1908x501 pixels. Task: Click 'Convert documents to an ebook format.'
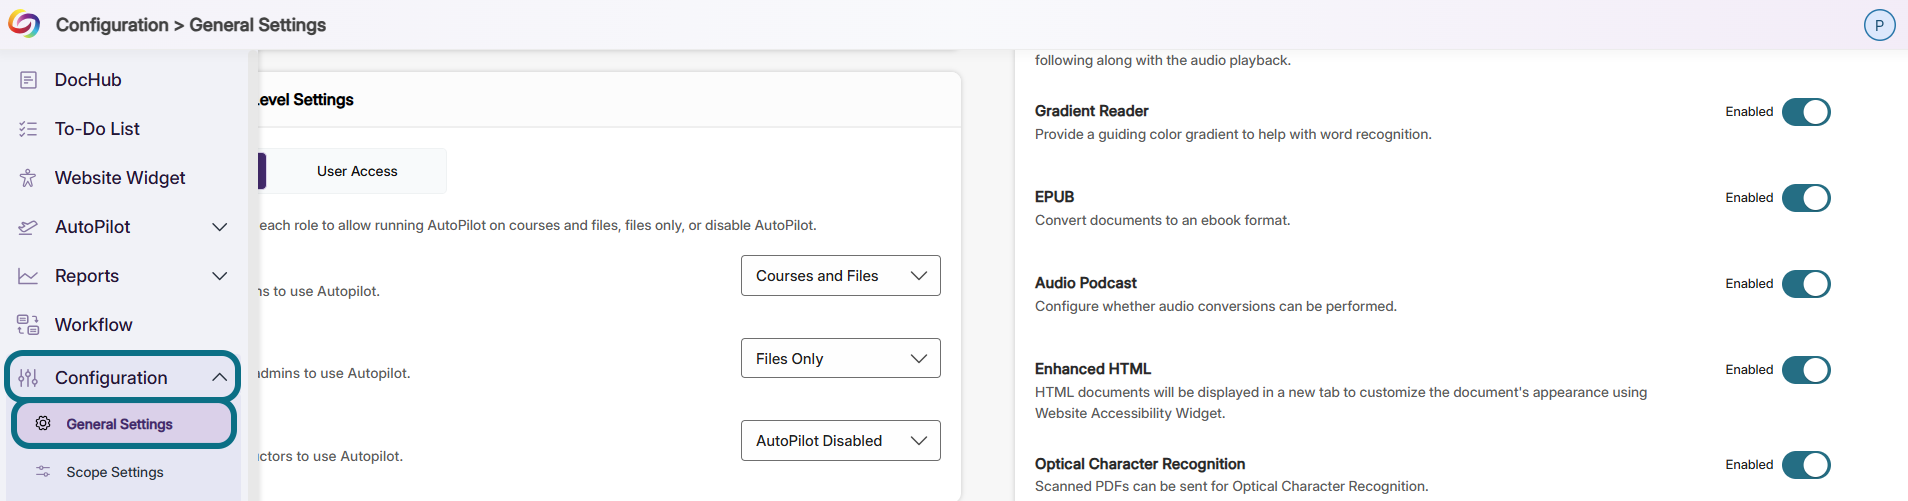point(1162,220)
